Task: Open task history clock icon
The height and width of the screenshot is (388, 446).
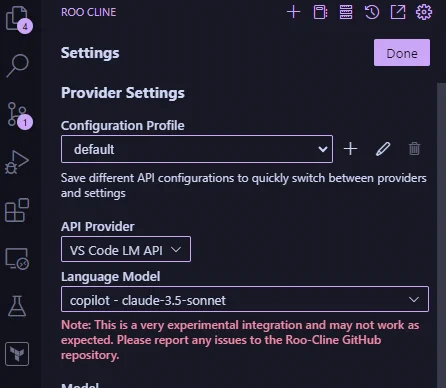Action: tap(372, 12)
